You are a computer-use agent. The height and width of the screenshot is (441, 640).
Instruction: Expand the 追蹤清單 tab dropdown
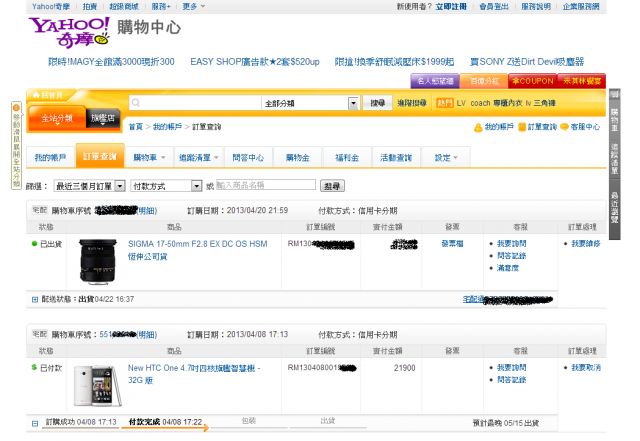216,158
